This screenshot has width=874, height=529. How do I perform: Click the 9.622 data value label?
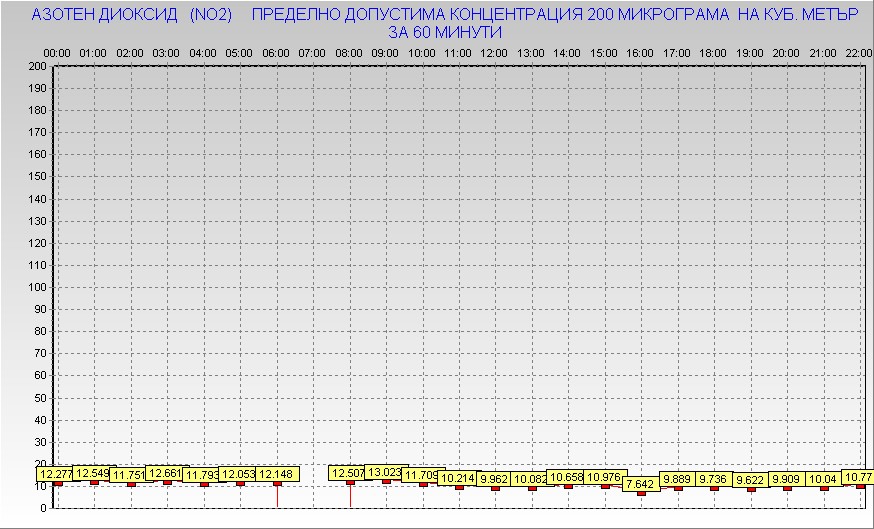(750, 480)
